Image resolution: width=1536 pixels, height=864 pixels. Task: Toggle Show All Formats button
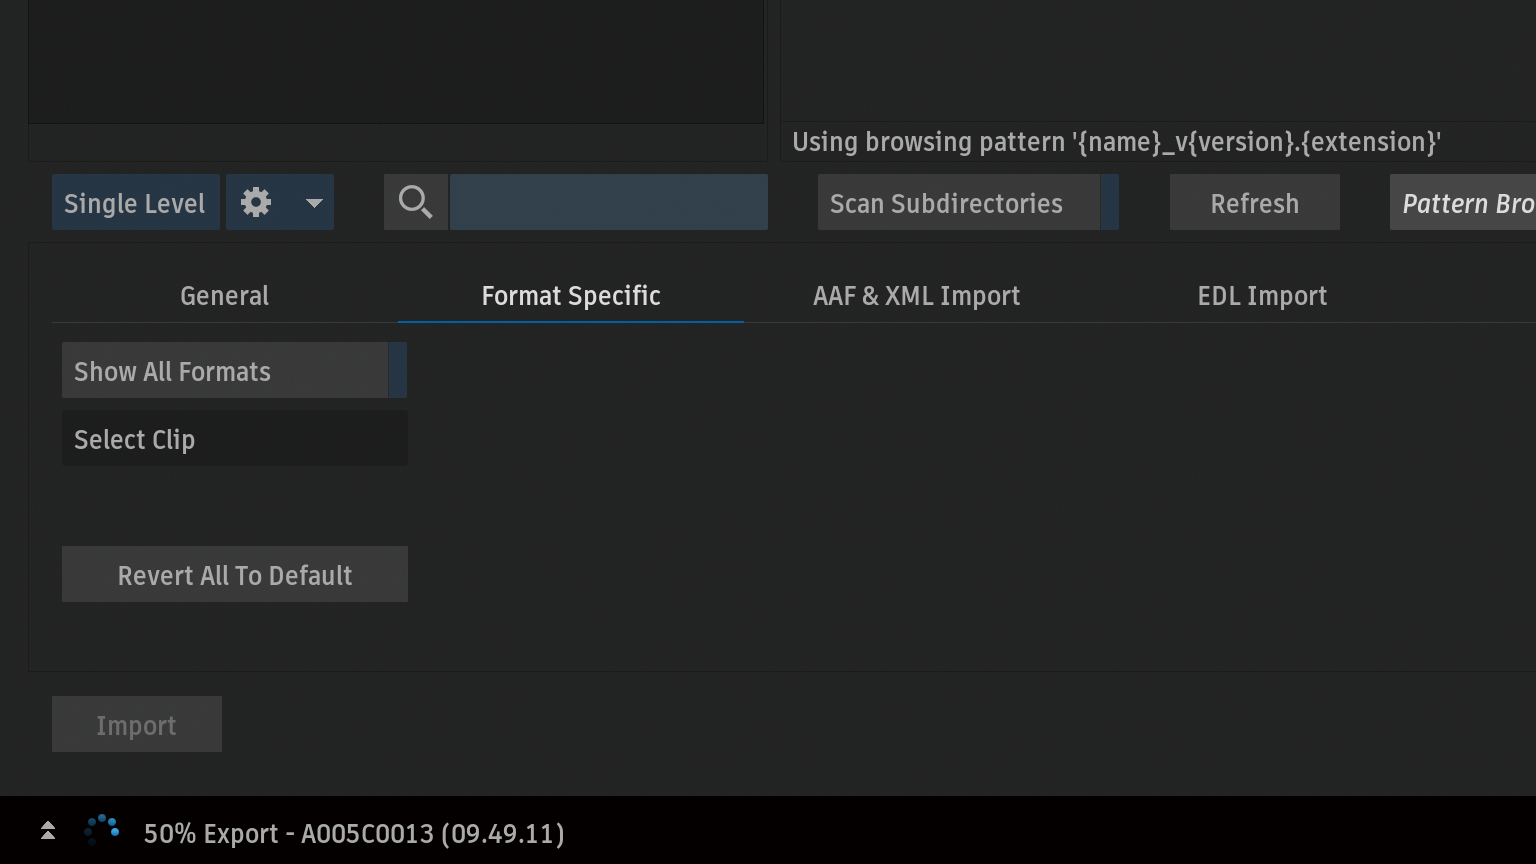coord(234,371)
